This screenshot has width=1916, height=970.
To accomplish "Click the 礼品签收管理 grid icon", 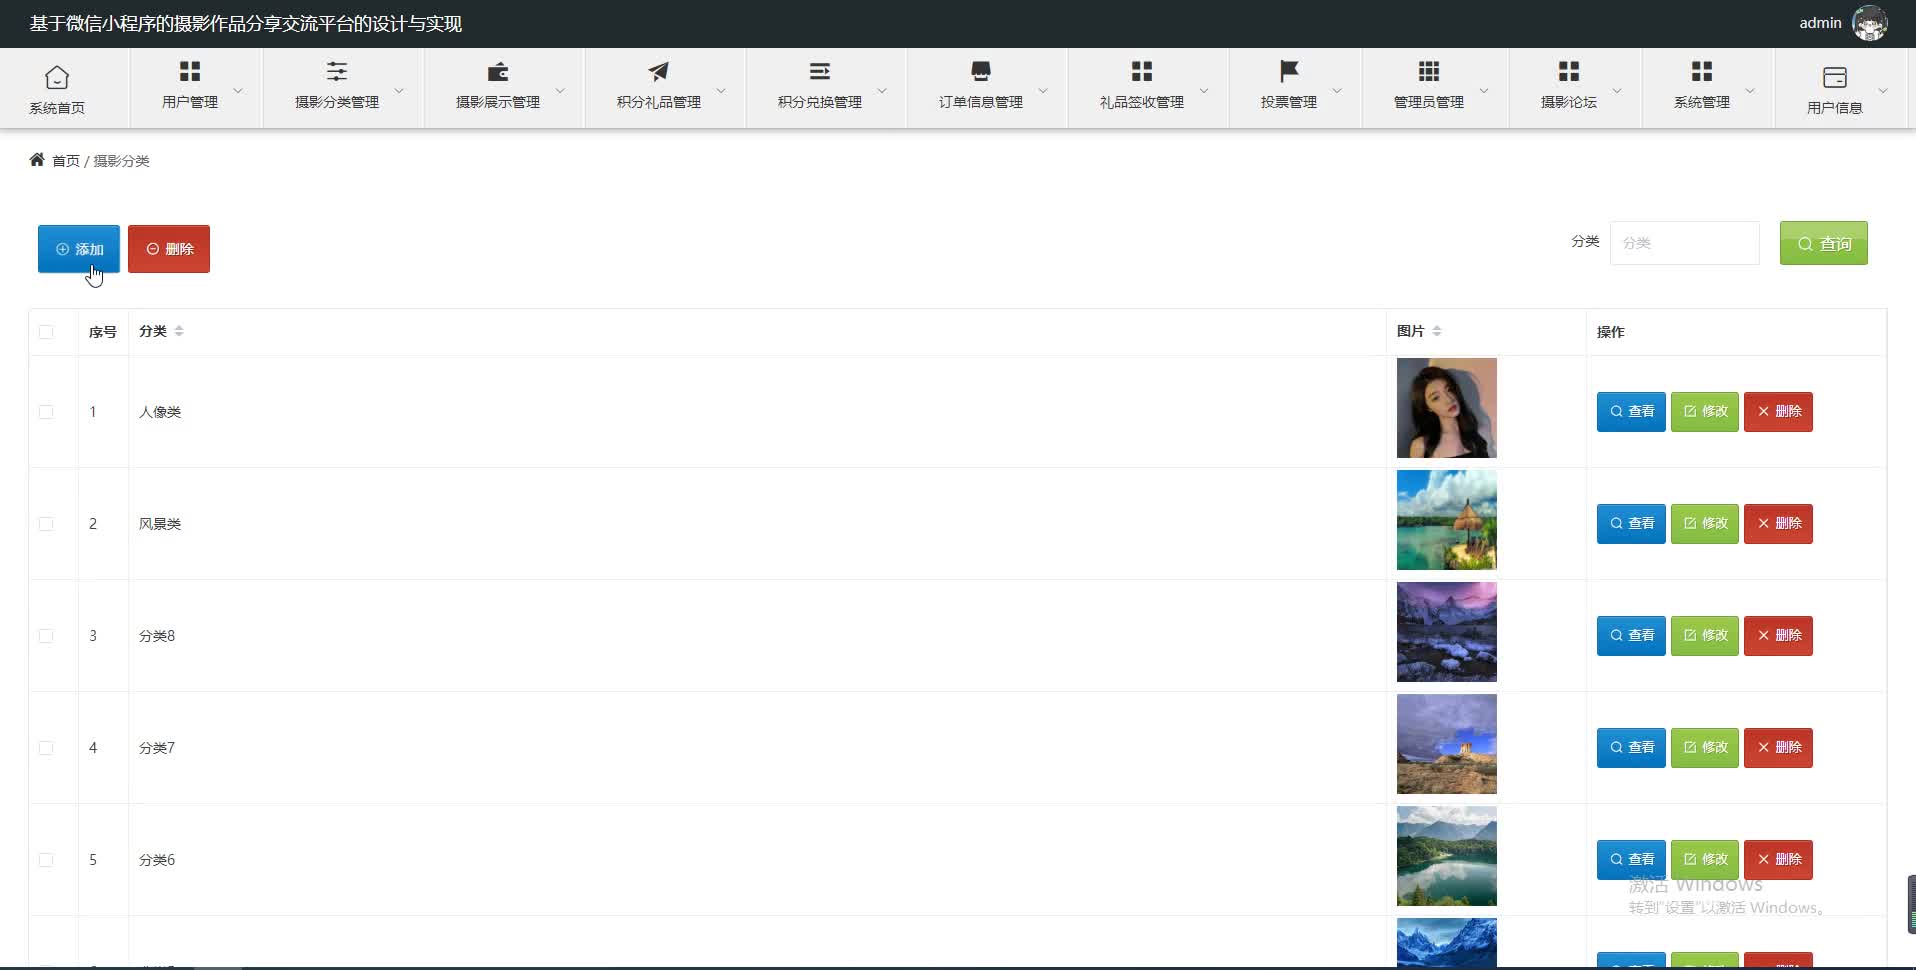I will point(1142,71).
